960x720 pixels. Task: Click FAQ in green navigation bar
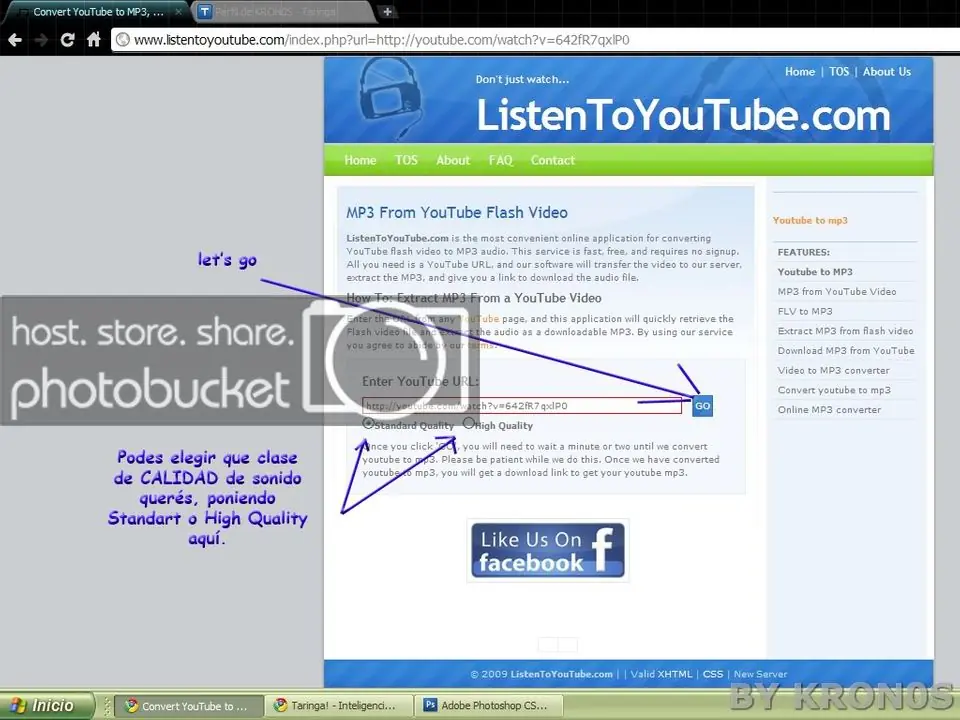[x=500, y=160]
